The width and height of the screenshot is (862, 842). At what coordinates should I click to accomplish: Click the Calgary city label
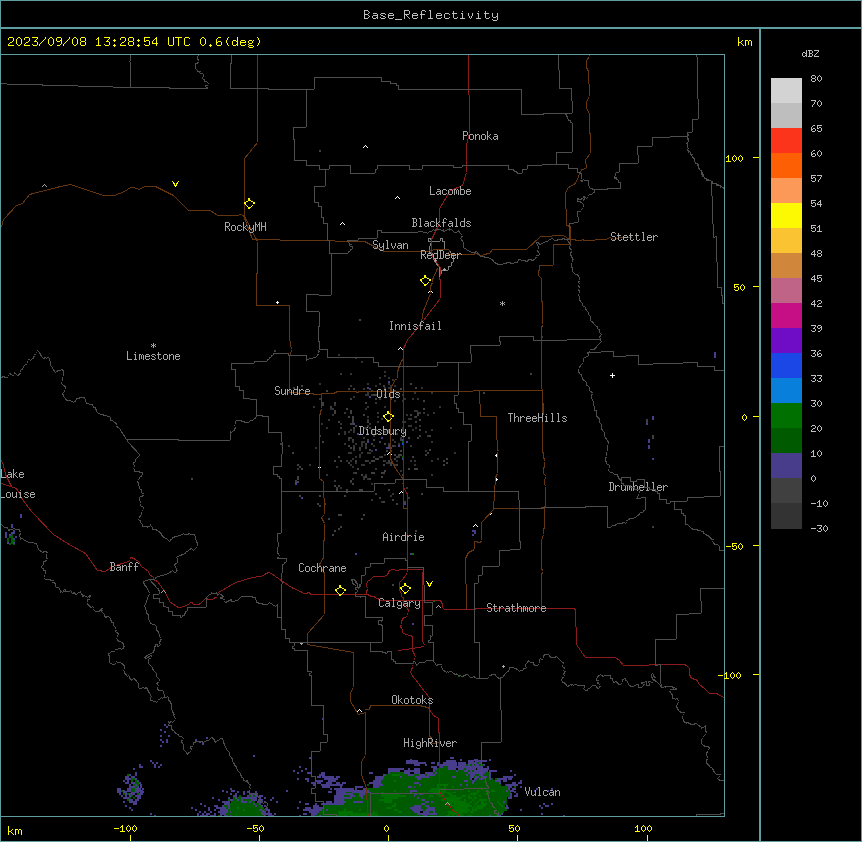pyautogui.click(x=399, y=603)
